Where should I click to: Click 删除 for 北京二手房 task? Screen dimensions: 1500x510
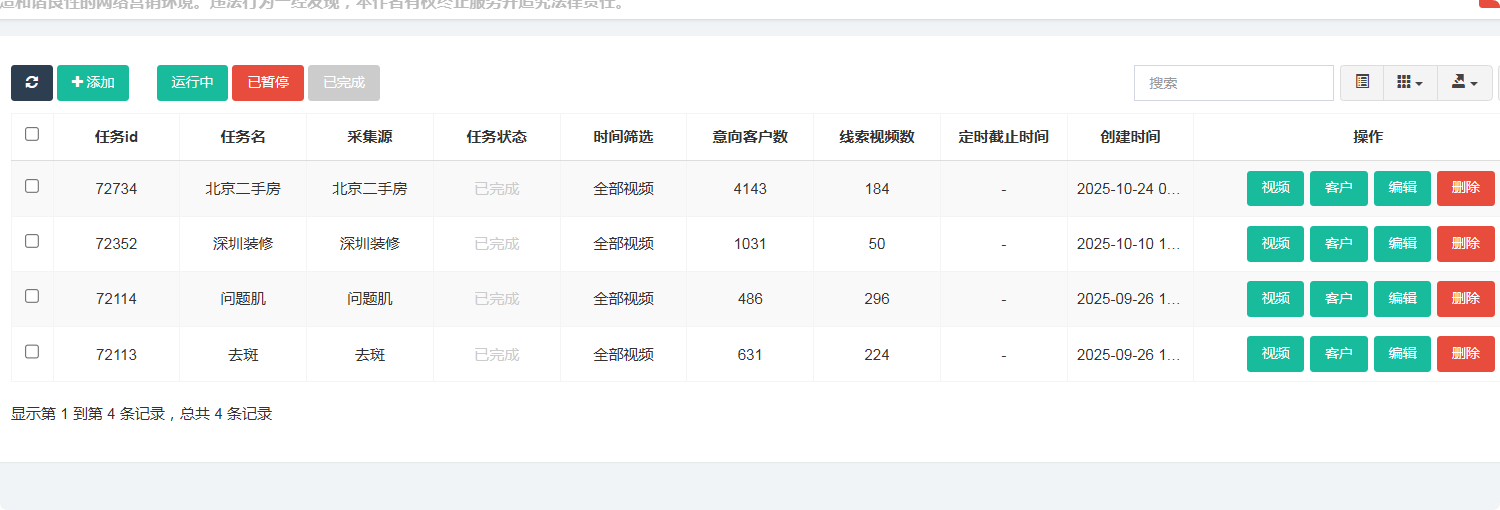[1466, 188]
